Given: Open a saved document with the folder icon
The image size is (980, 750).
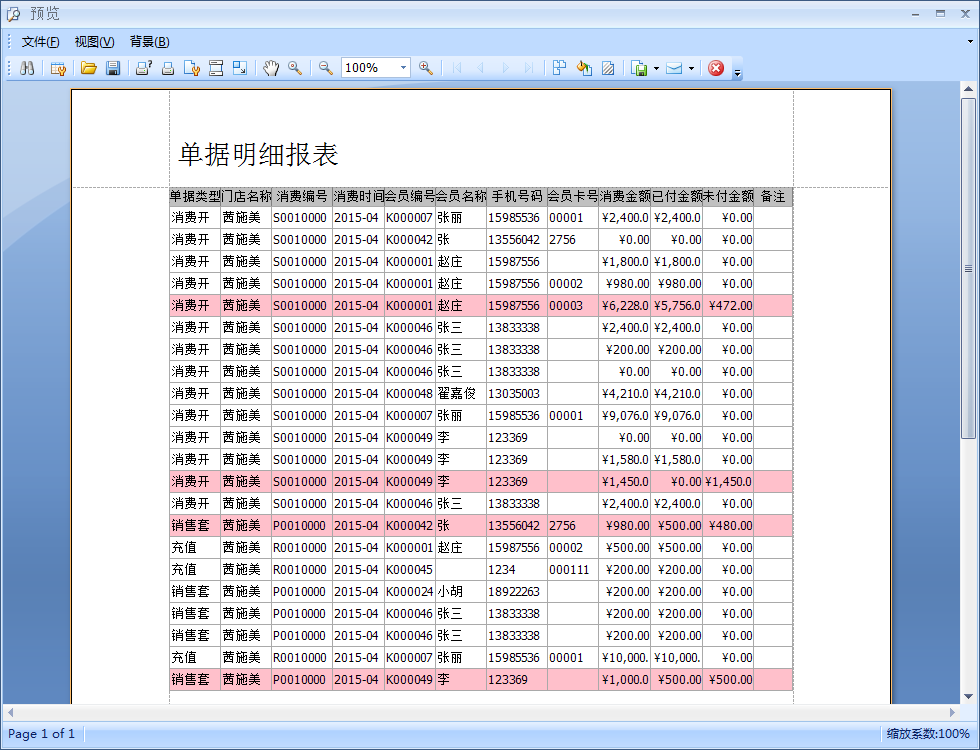Looking at the screenshot, I should [89, 68].
